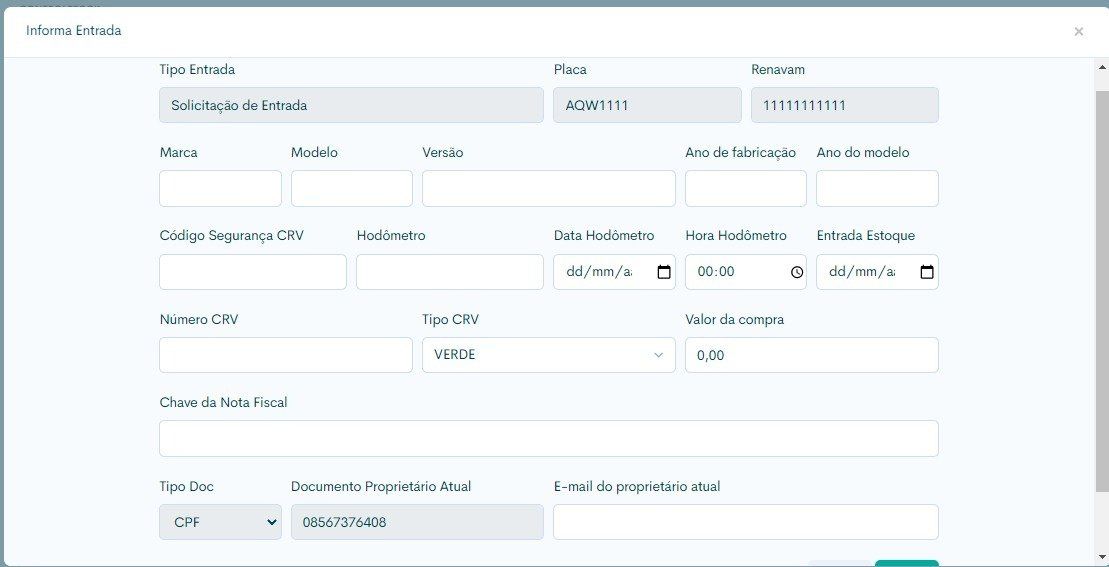1109x567 pixels.
Task: Select the Hodômetro input field
Action: coord(449,272)
